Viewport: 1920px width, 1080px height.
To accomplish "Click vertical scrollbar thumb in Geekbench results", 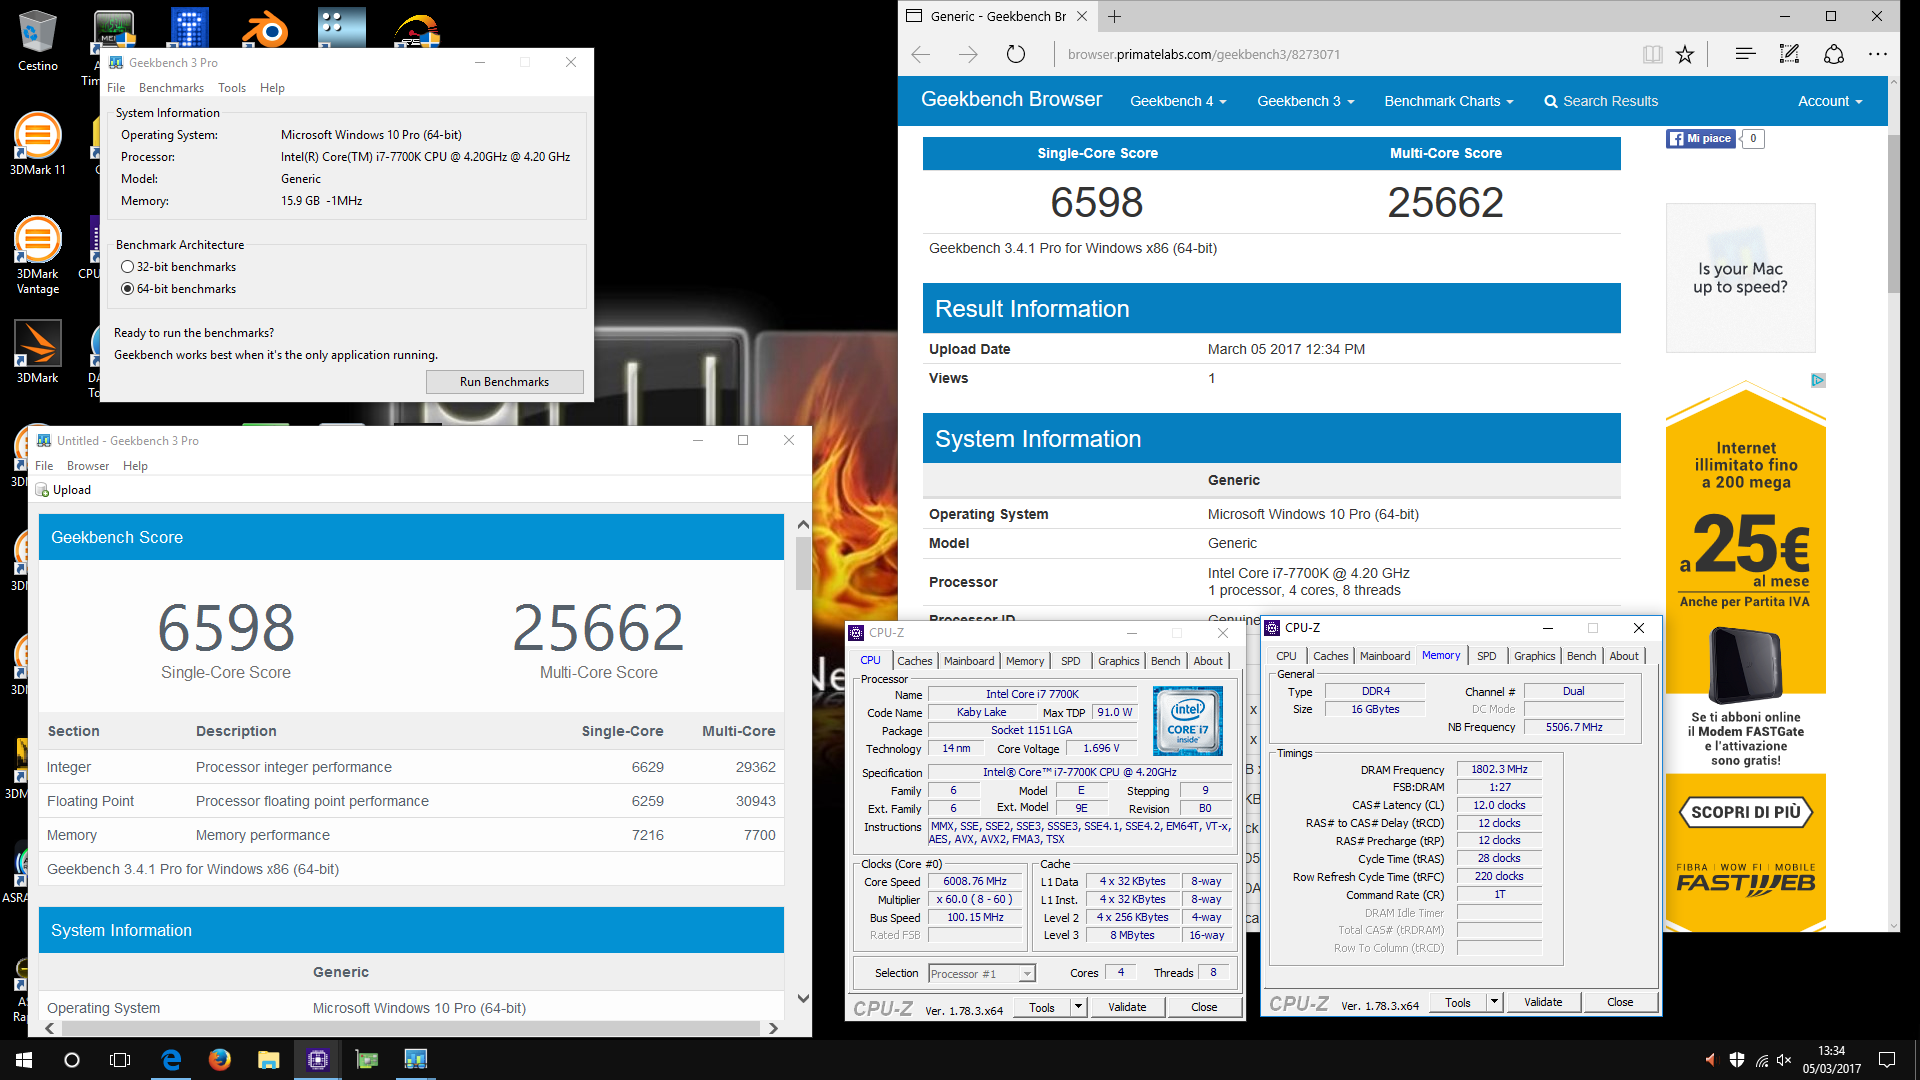I will (x=803, y=563).
